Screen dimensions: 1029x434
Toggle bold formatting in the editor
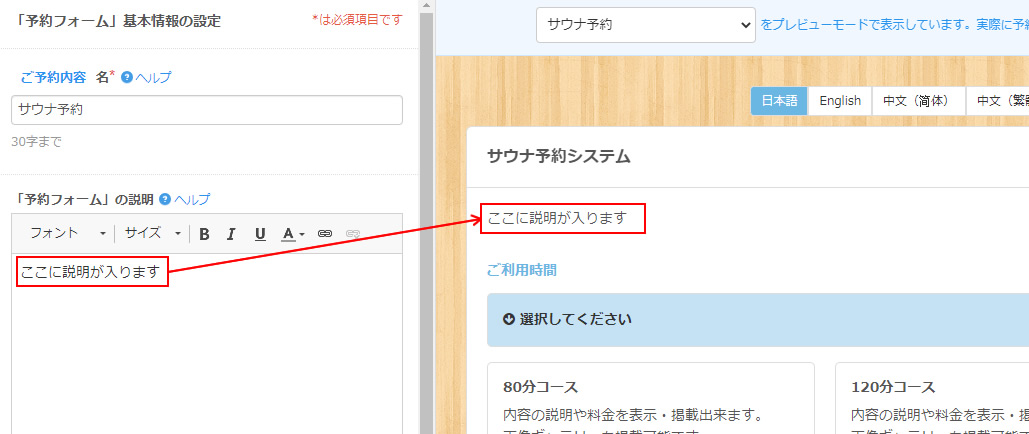point(204,234)
